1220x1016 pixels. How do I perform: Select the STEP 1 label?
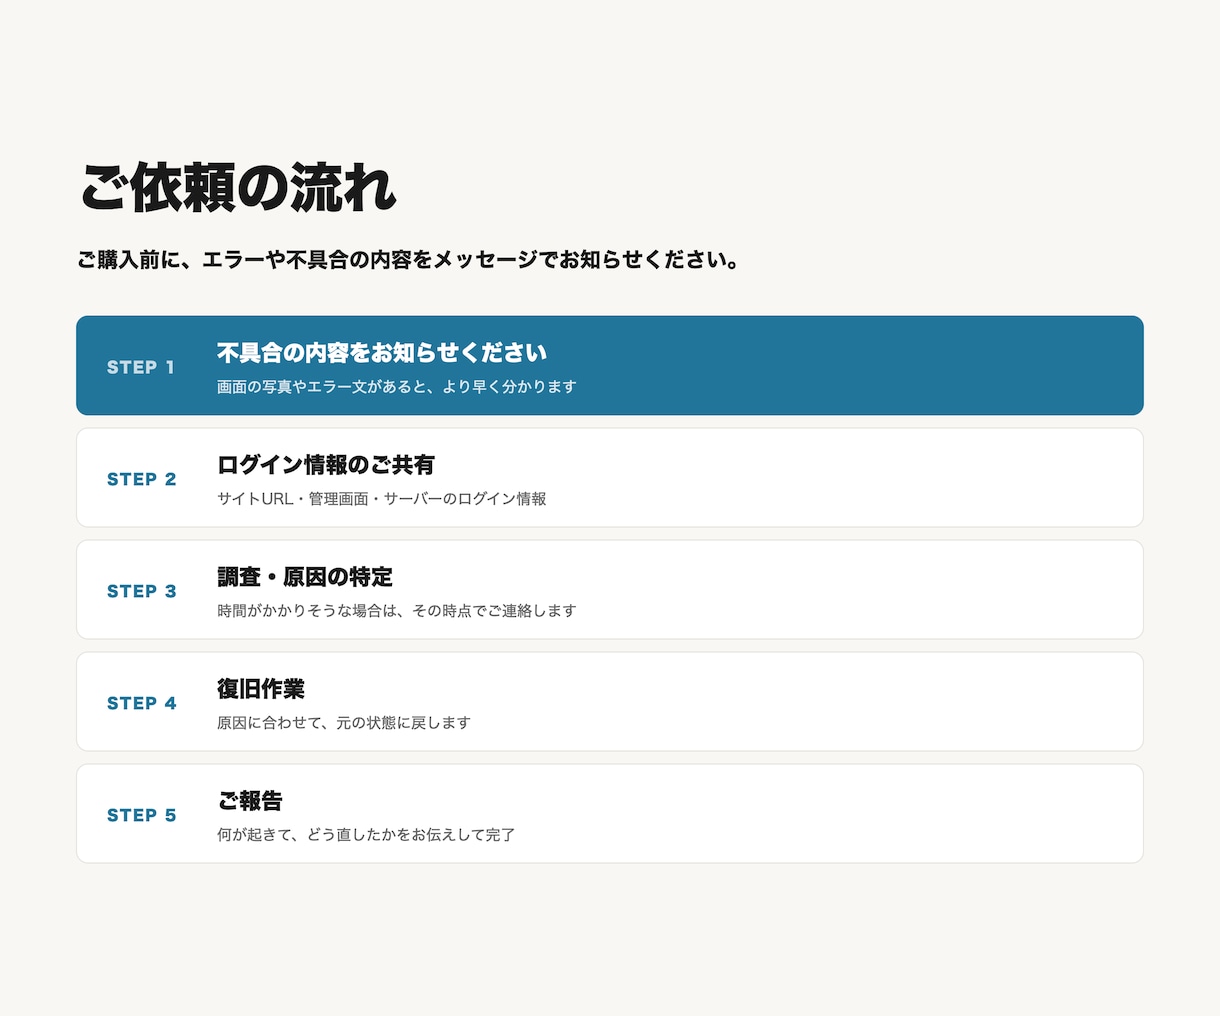141,367
